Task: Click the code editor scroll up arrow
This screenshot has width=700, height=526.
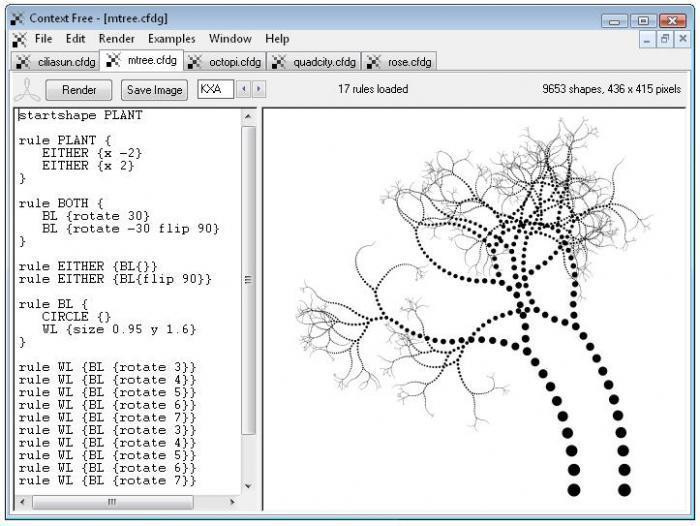Action: [248, 117]
